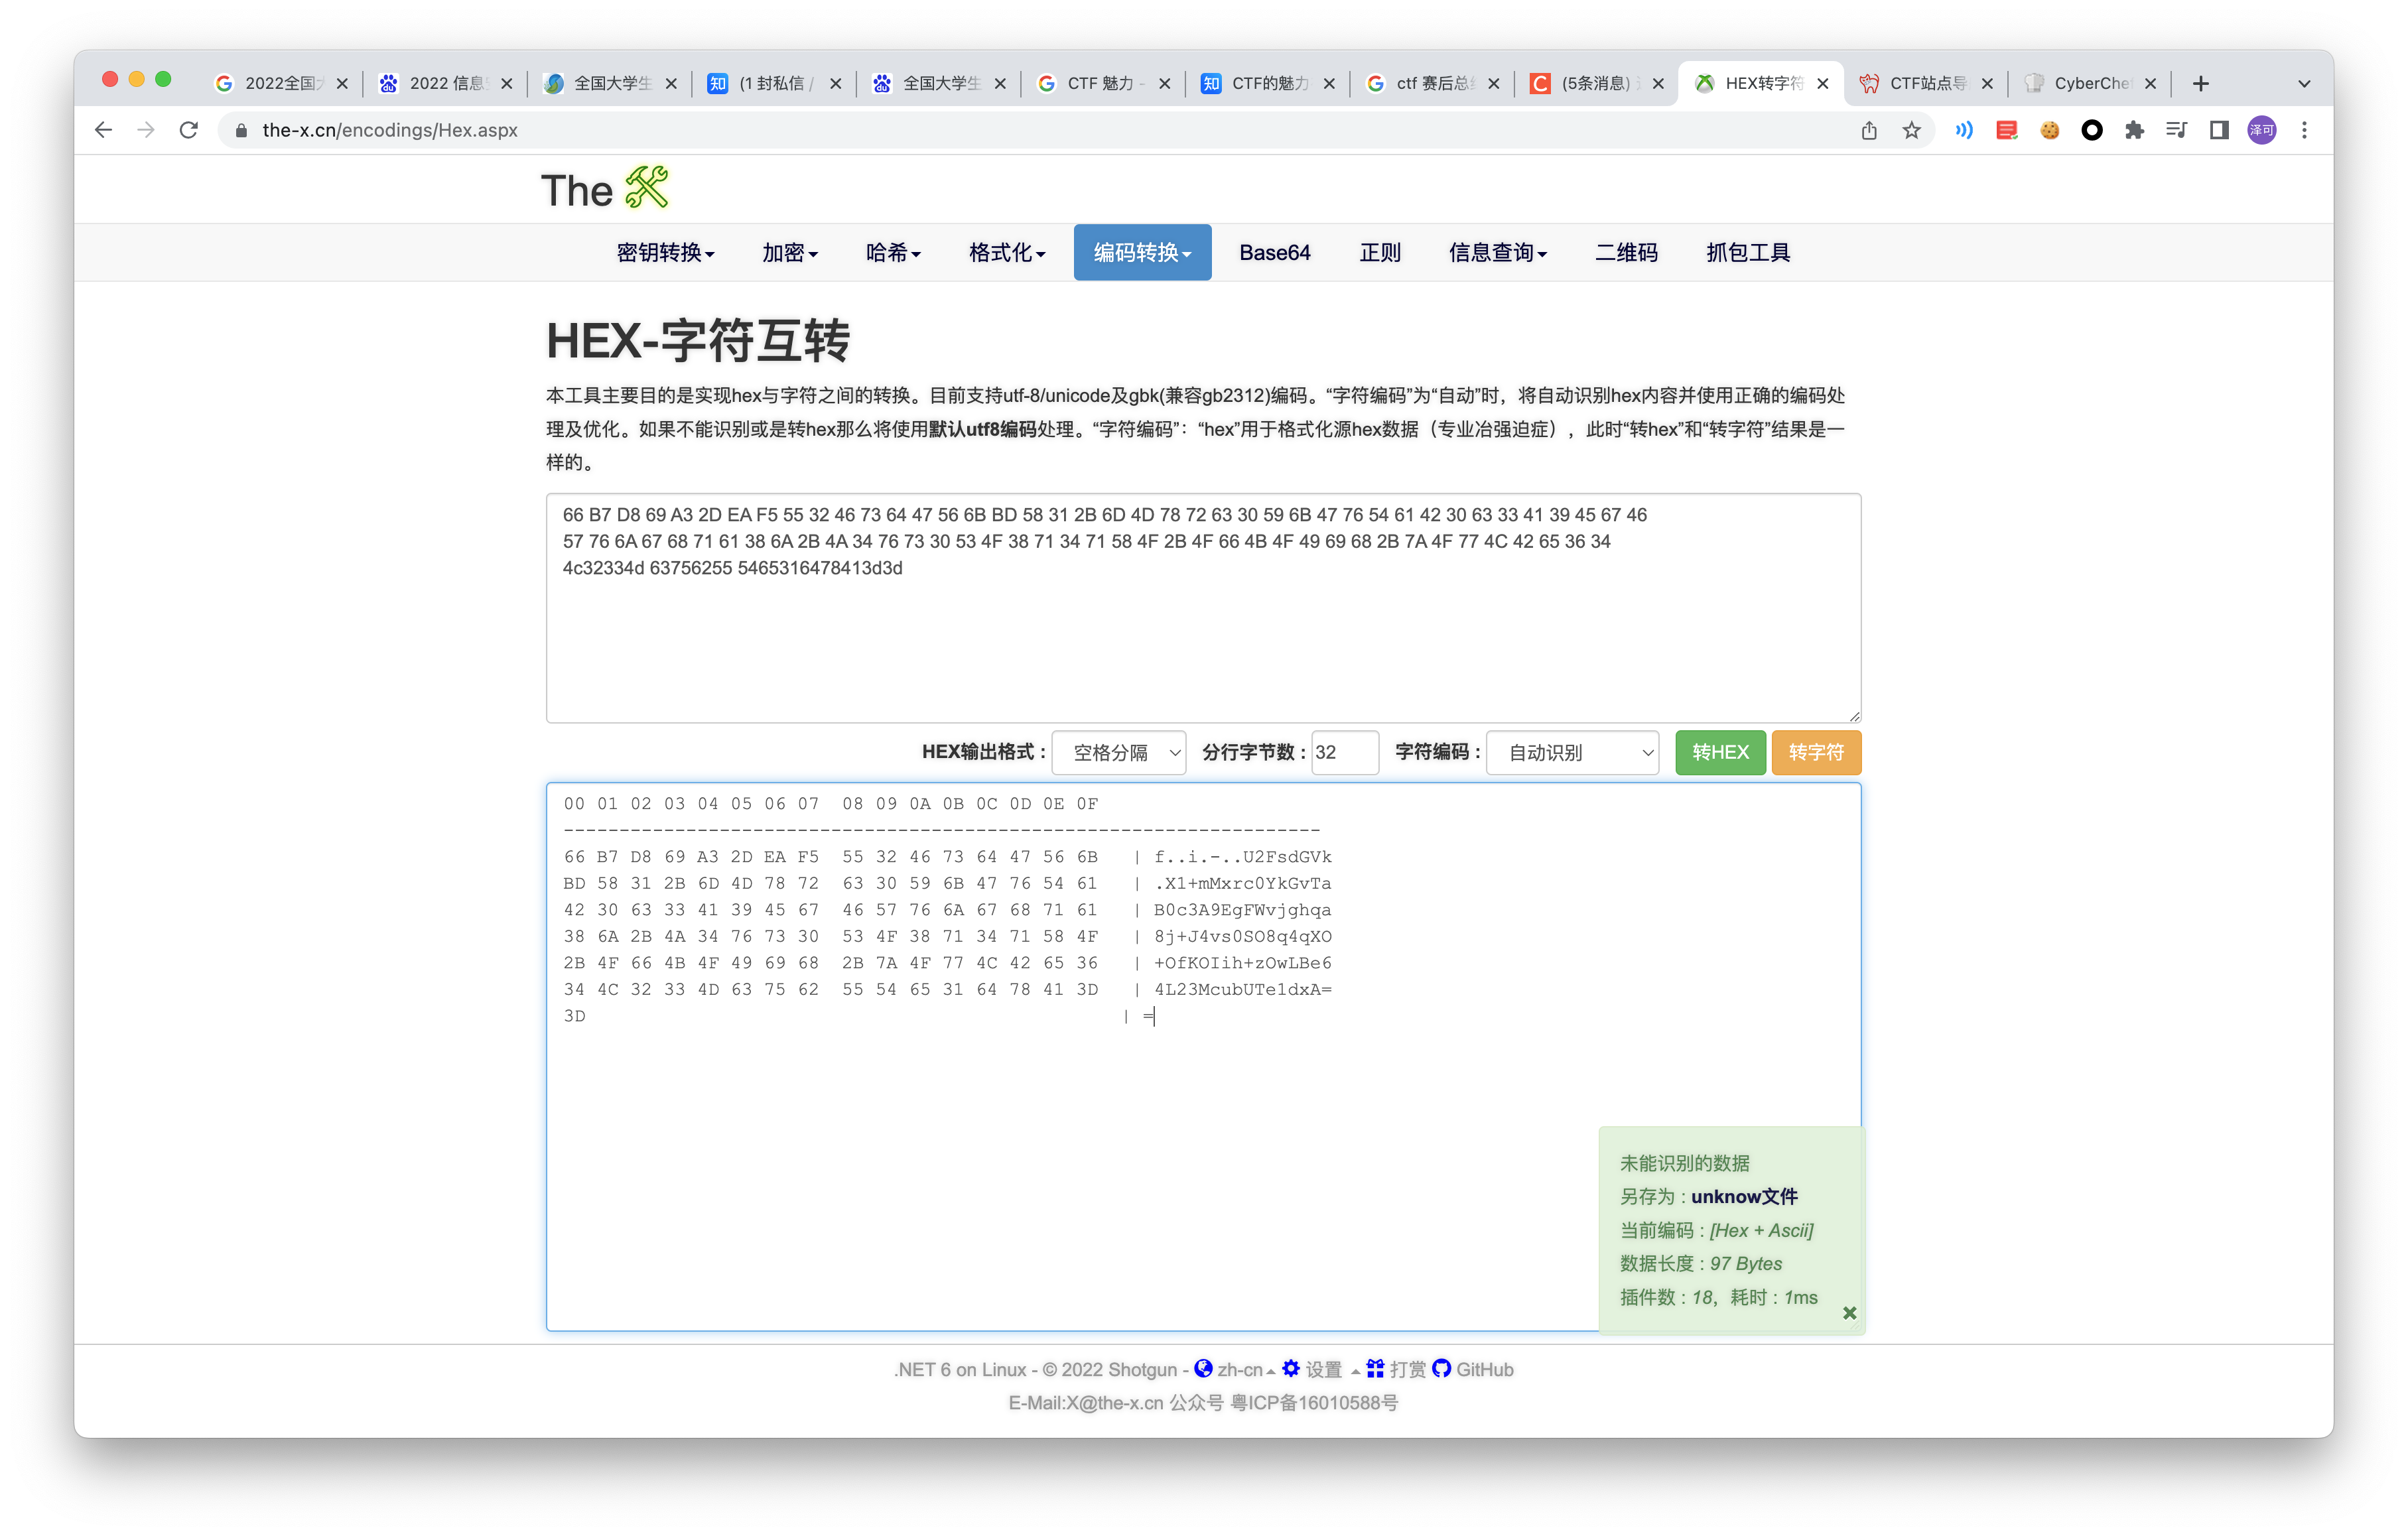Screen dimensions: 2408x1536
Task: Expand the 信息查询 menu
Action: (x=1497, y=253)
